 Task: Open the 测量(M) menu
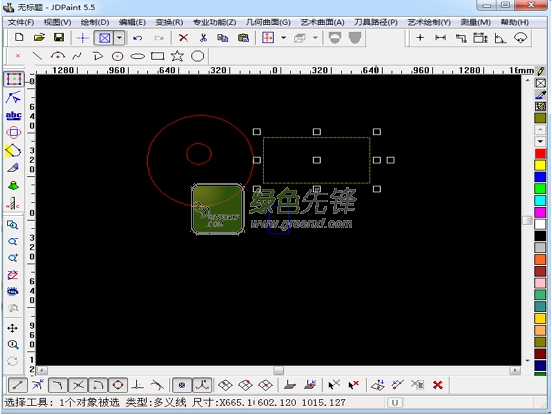pos(476,22)
